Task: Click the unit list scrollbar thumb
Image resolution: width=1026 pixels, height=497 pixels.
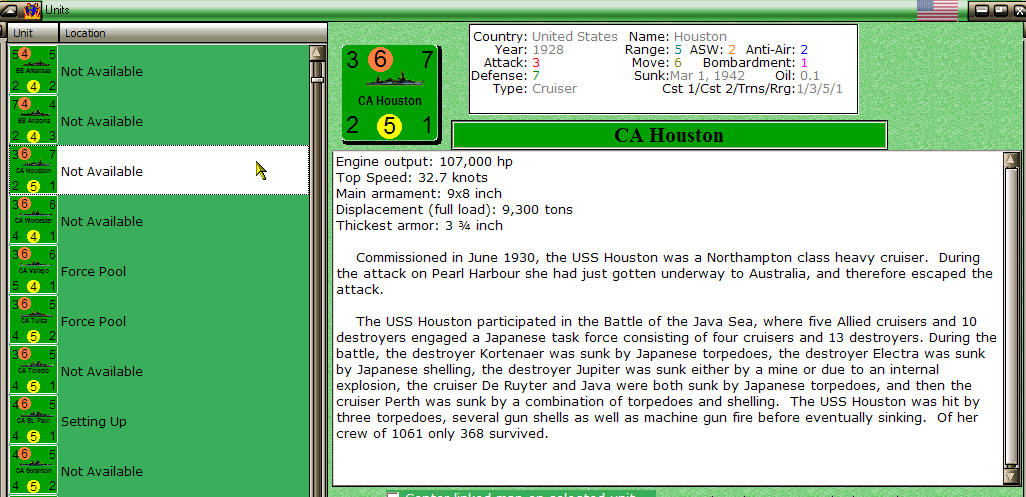Action: pos(317,80)
